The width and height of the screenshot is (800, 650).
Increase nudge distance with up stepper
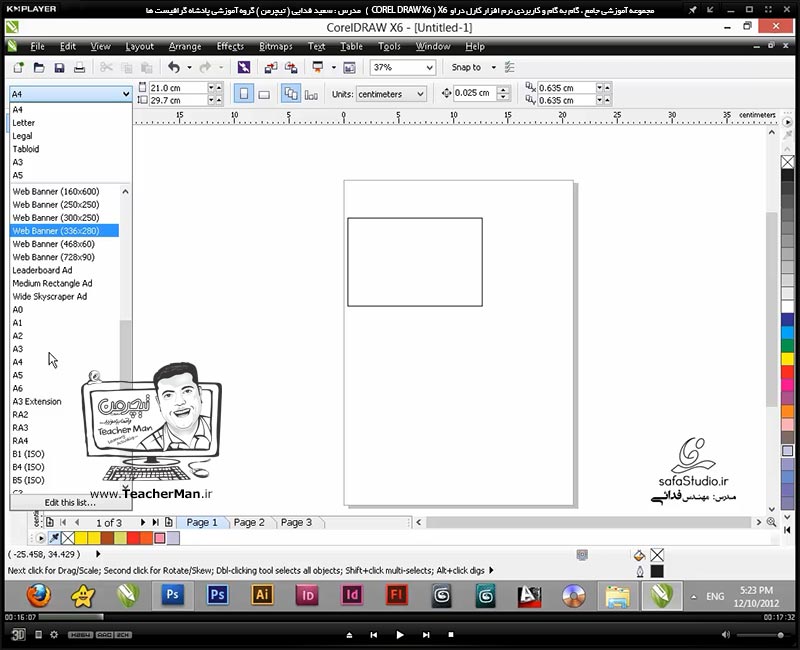(x=503, y=89)
